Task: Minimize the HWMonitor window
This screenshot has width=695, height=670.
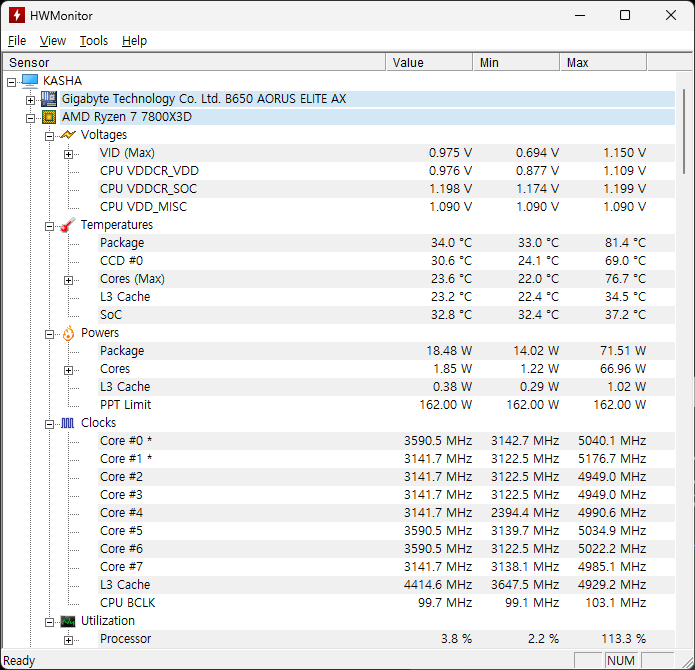Action: pyautogui.click(x=580, y=16)
